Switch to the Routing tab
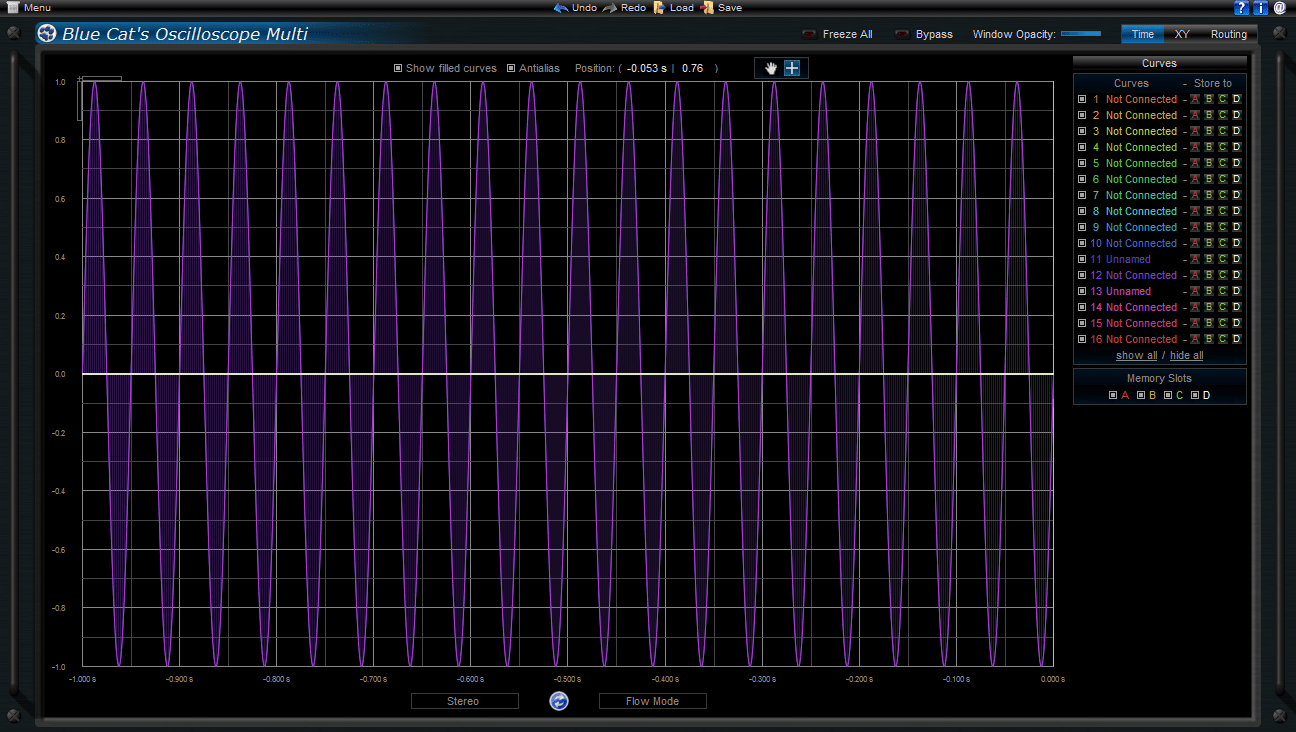Screen dimensions: 1296x732 coord(1228,34)
